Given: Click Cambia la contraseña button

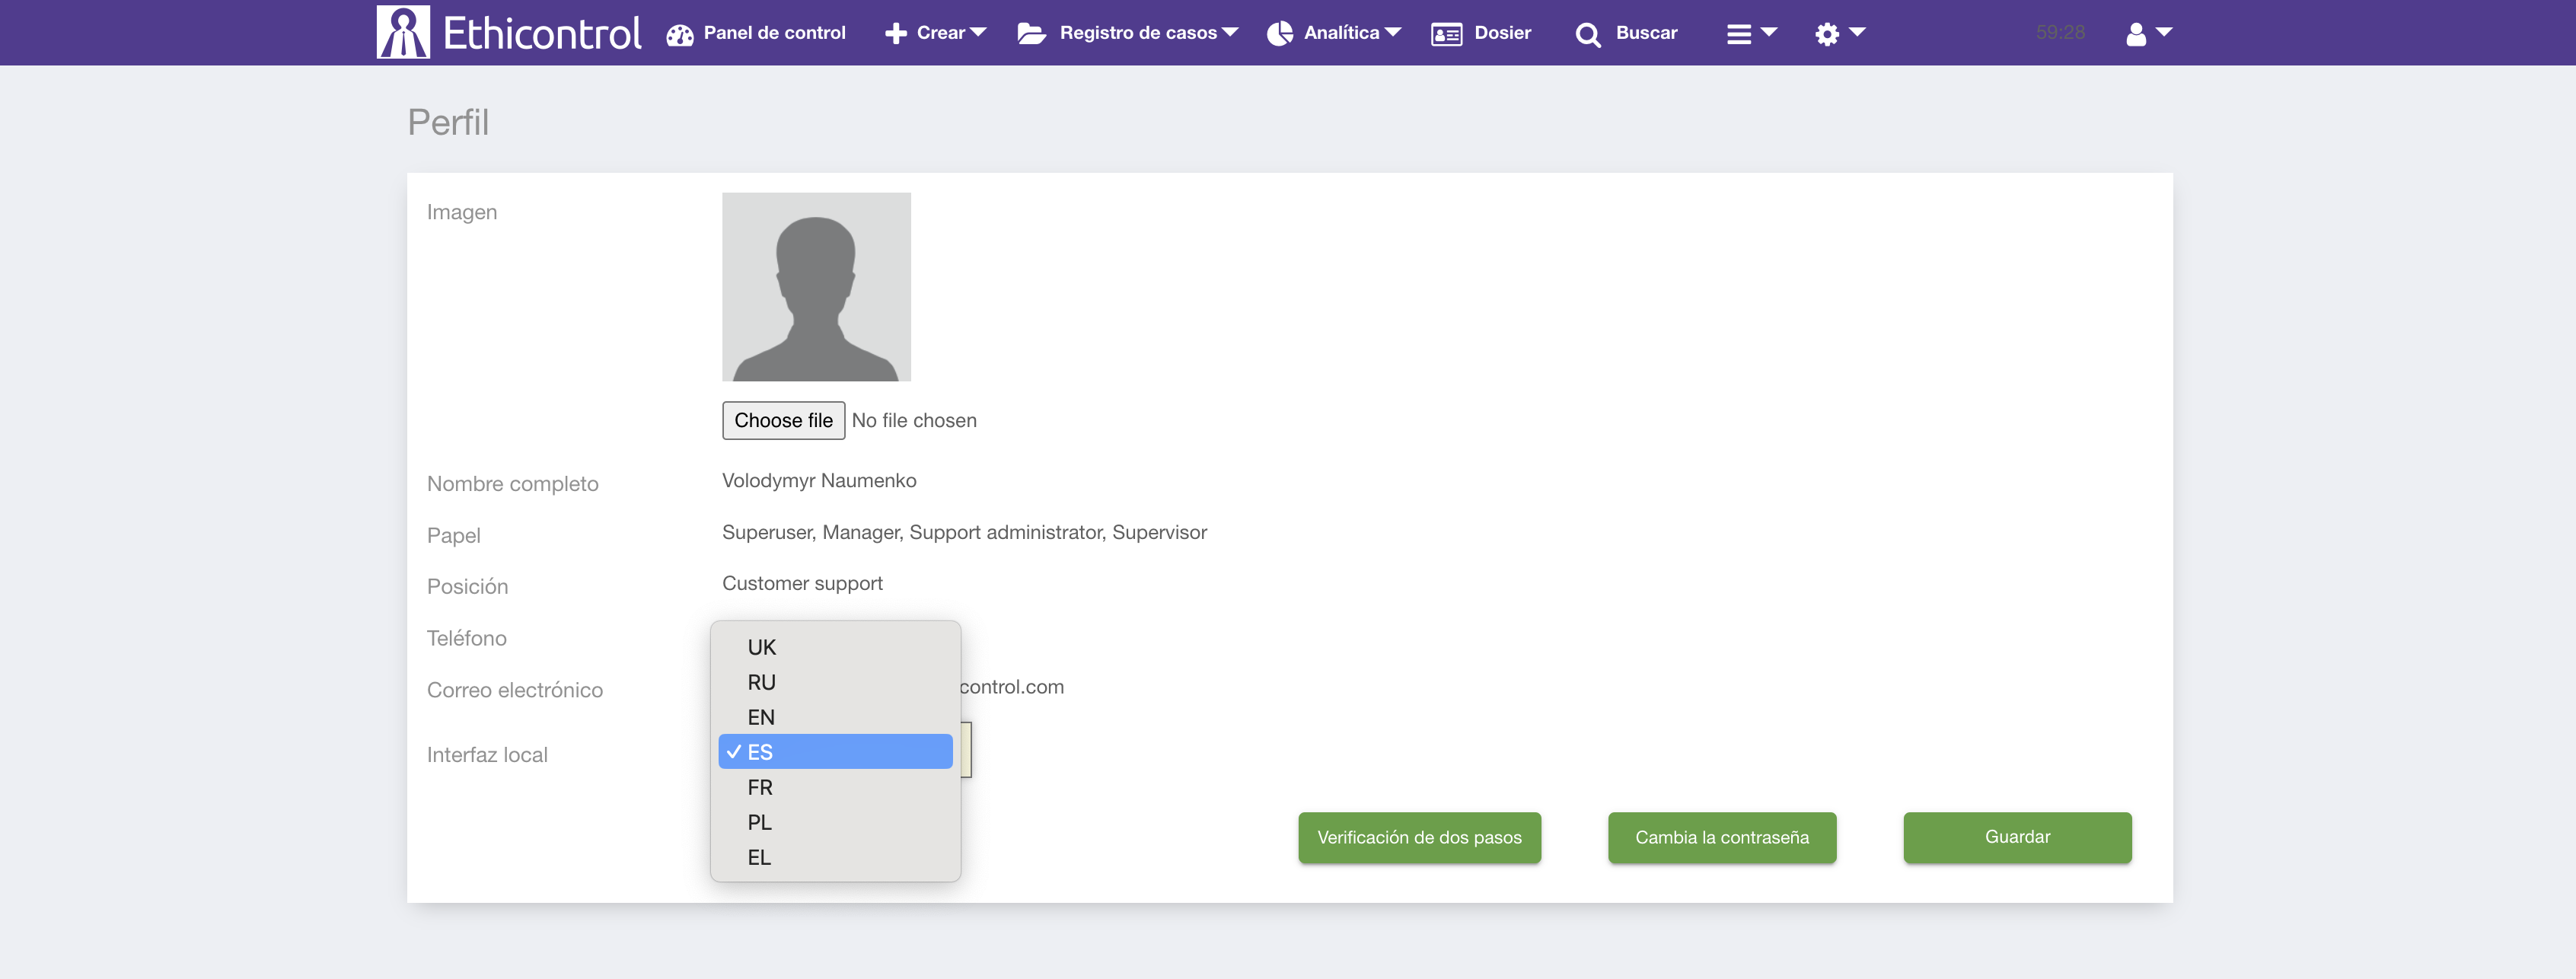Looking at the screenshot, I should pyautogui.click(x=1721, y=837).
